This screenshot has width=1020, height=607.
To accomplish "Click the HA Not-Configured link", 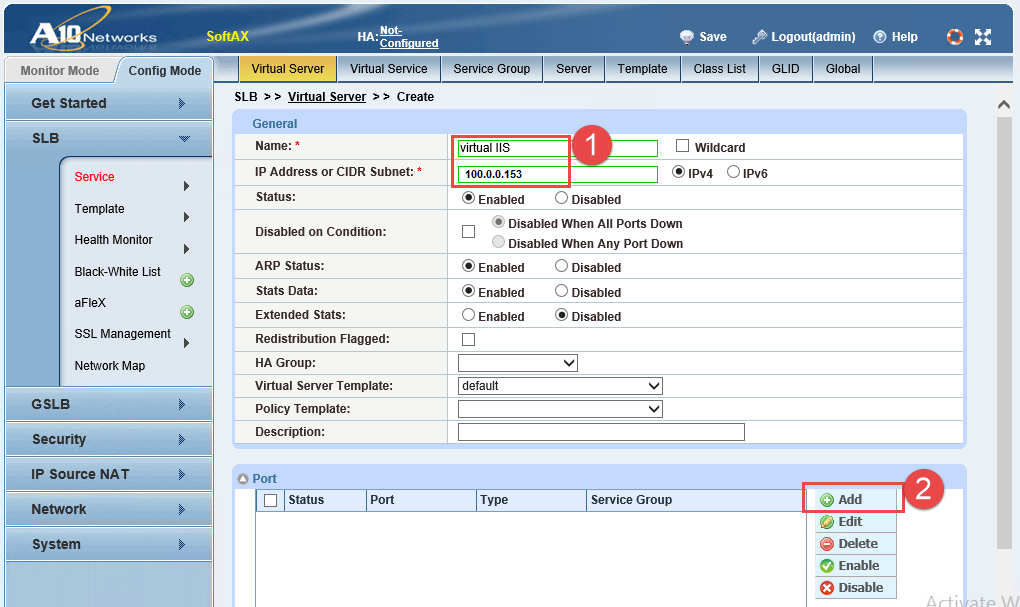I will 409,37.
